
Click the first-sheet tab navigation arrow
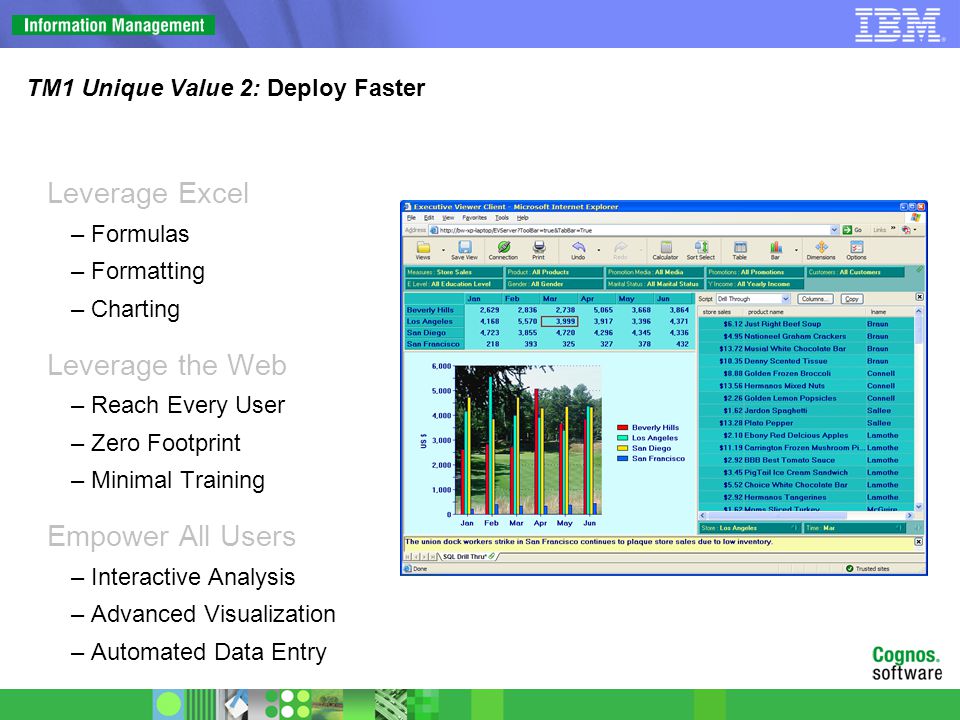(x=408, y=557)
